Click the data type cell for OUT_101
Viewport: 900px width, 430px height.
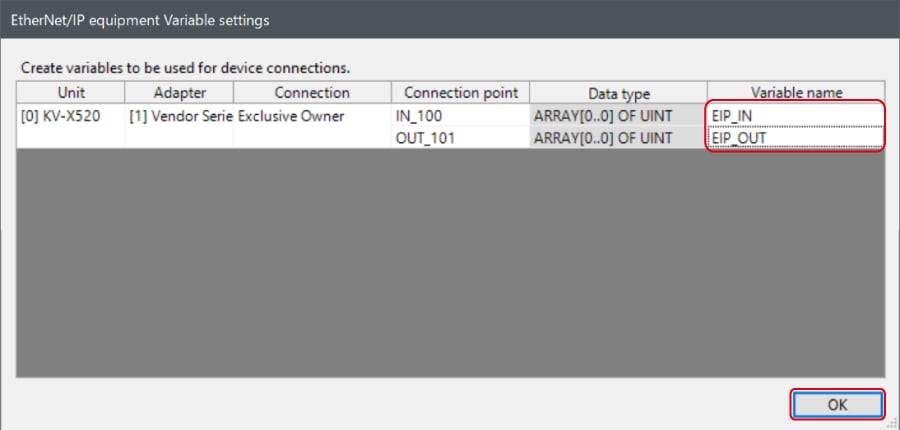coord(618,138)
